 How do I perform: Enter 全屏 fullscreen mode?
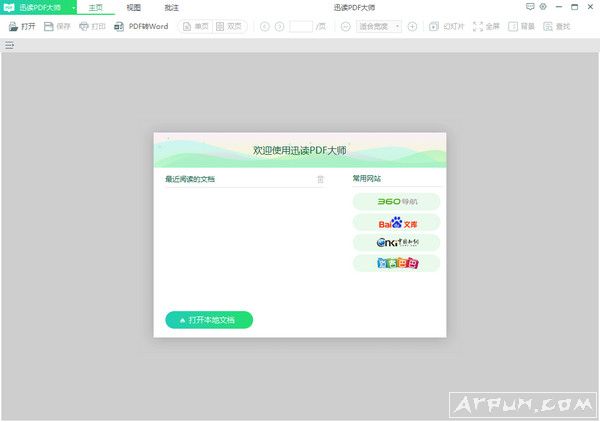pos(486,26)
